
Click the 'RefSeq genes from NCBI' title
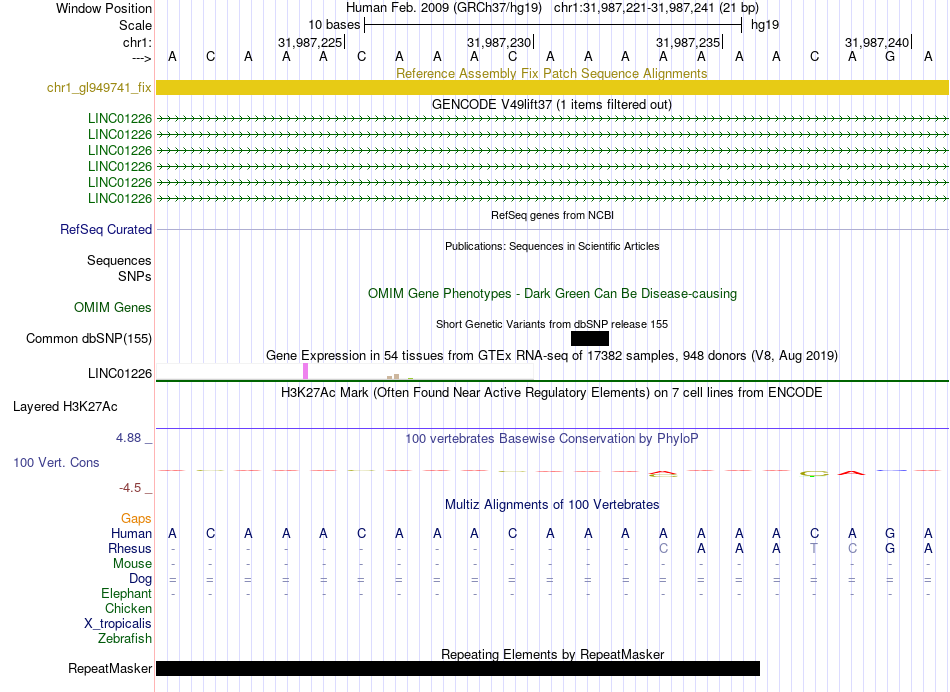point(552,215)
